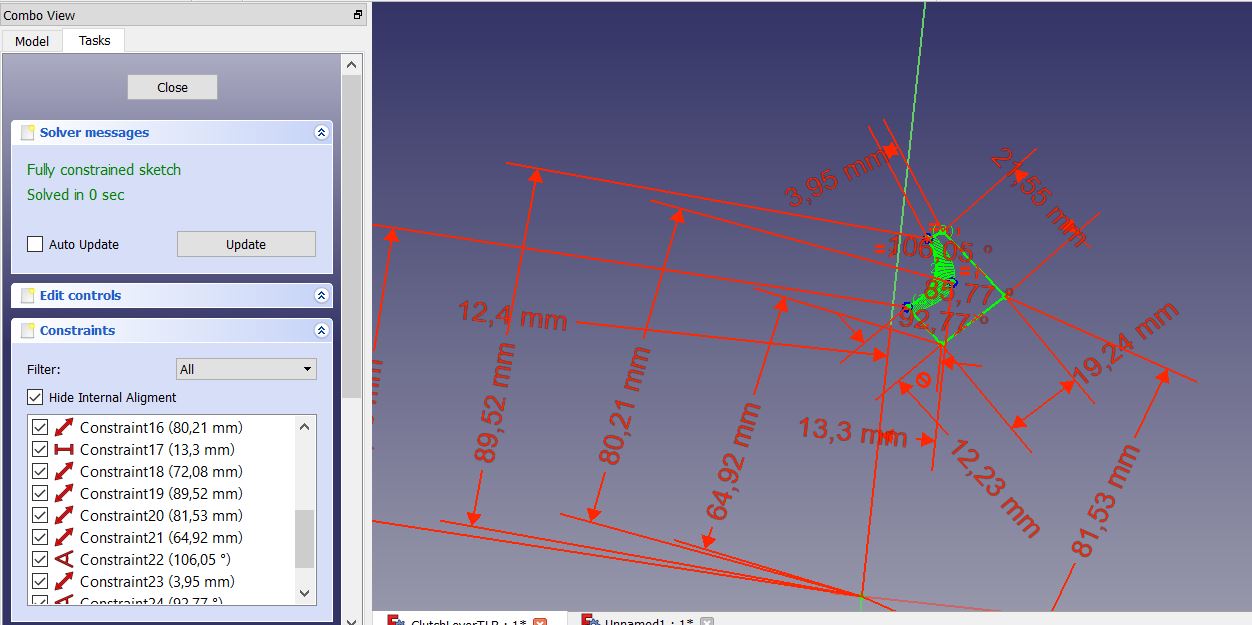
Task: Float the Combo View panel
Action: [358, 15]
